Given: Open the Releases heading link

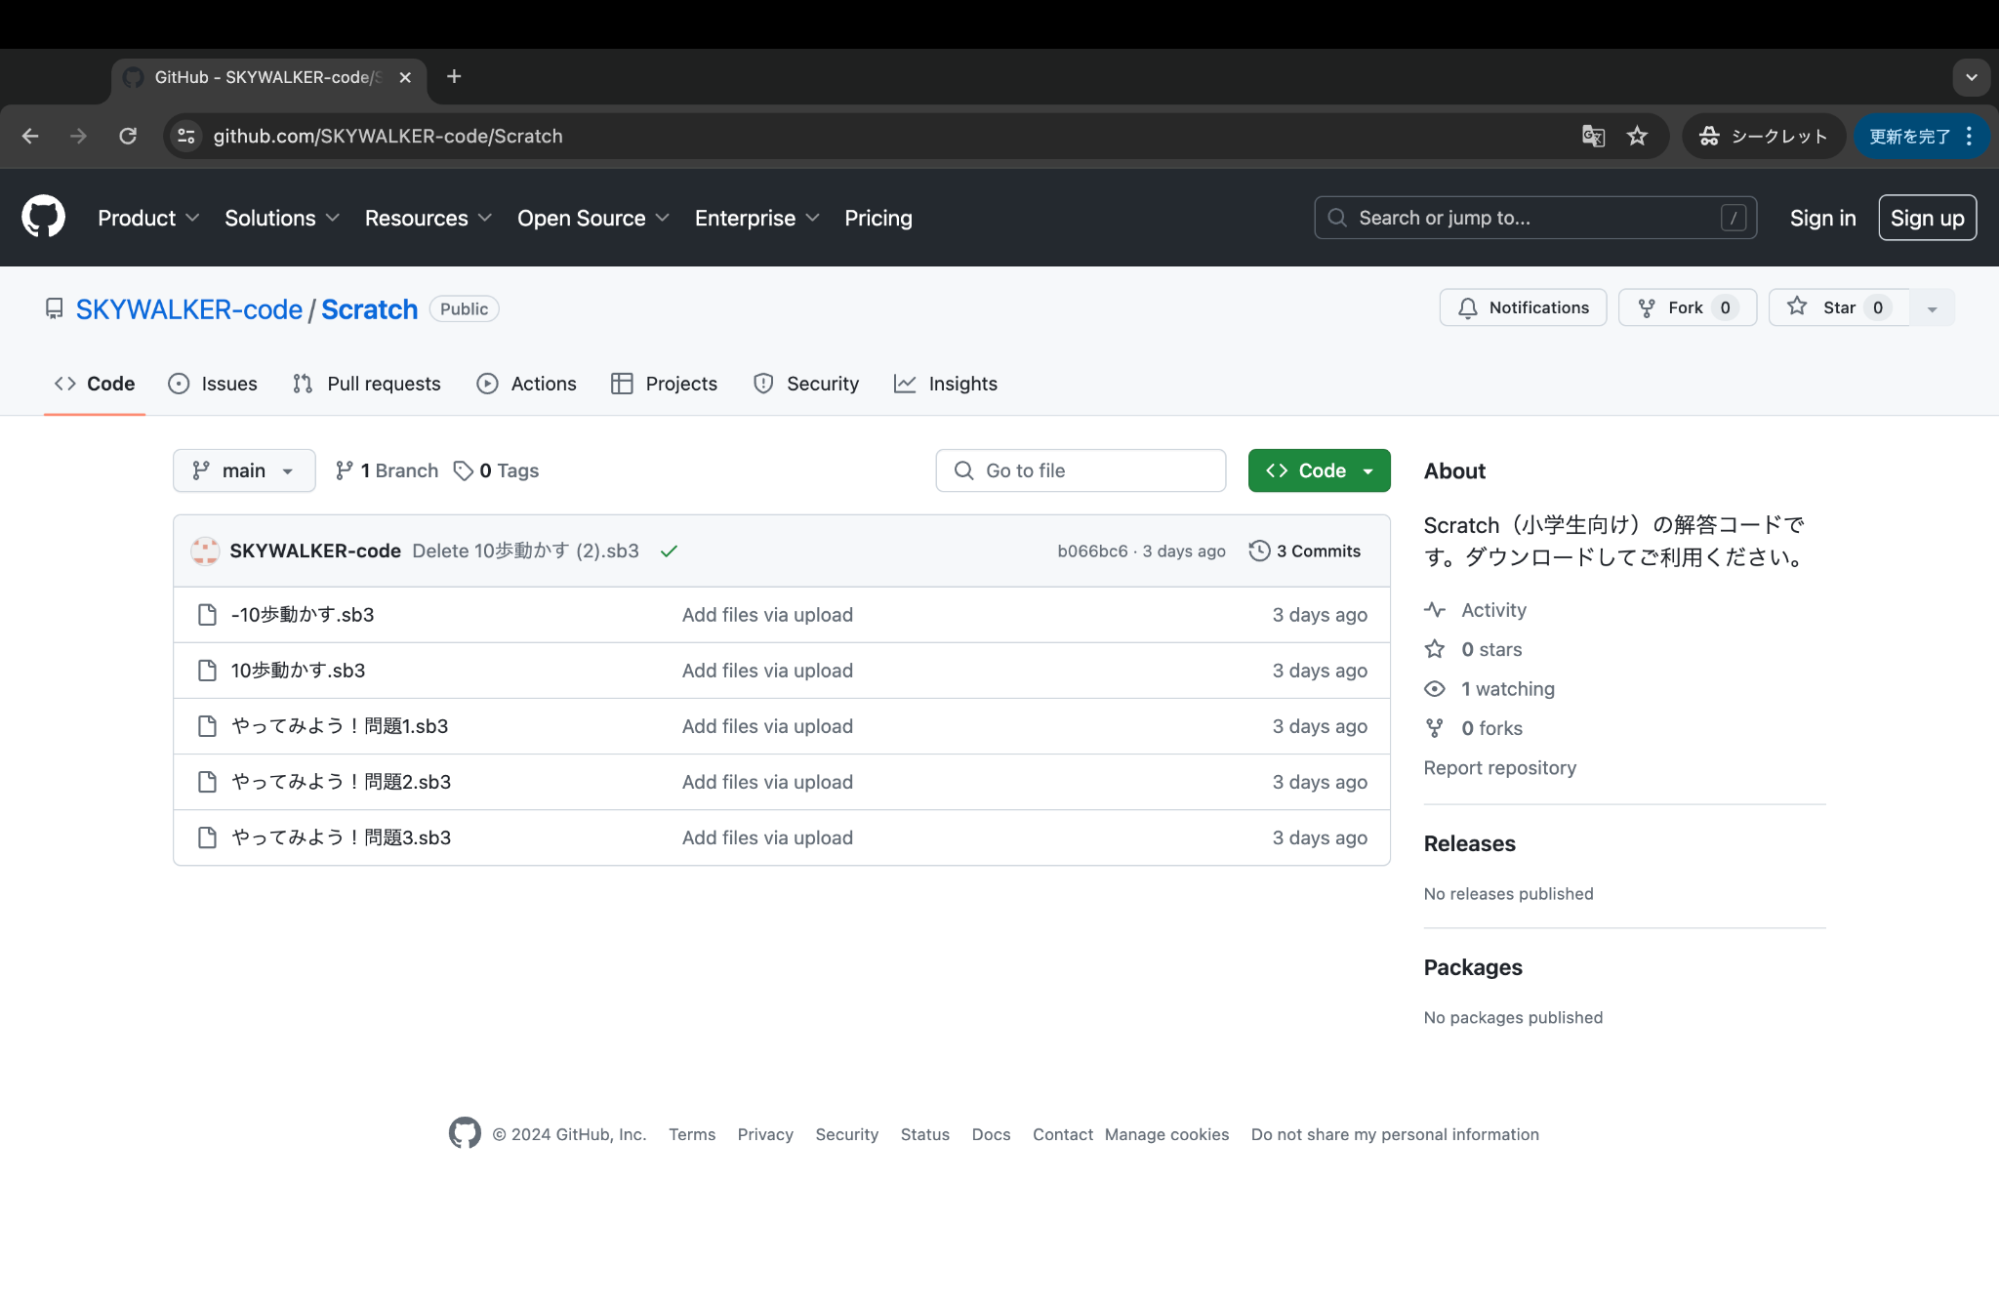Looking at the screenshot, I should pos(1470,844).
